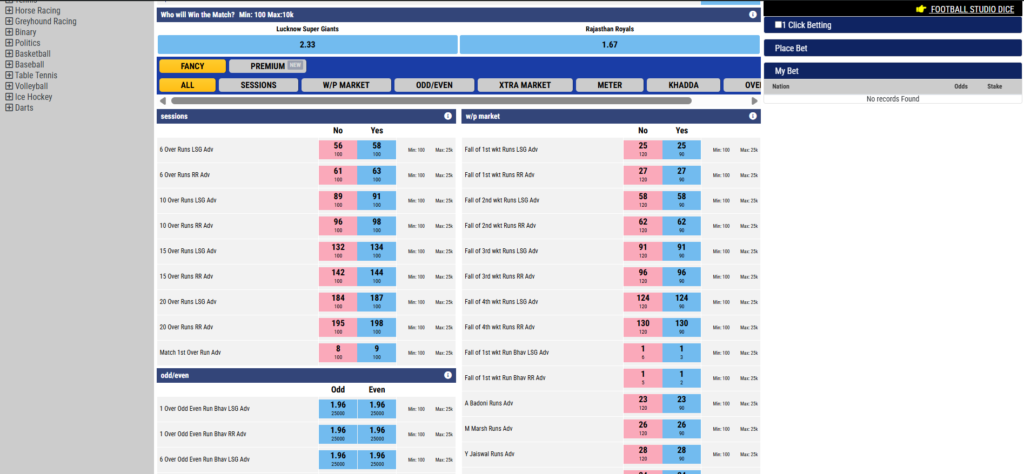This screenshot has width=1024, height=474.
Task: Expand the Basketball category
Action: point(9,54)
